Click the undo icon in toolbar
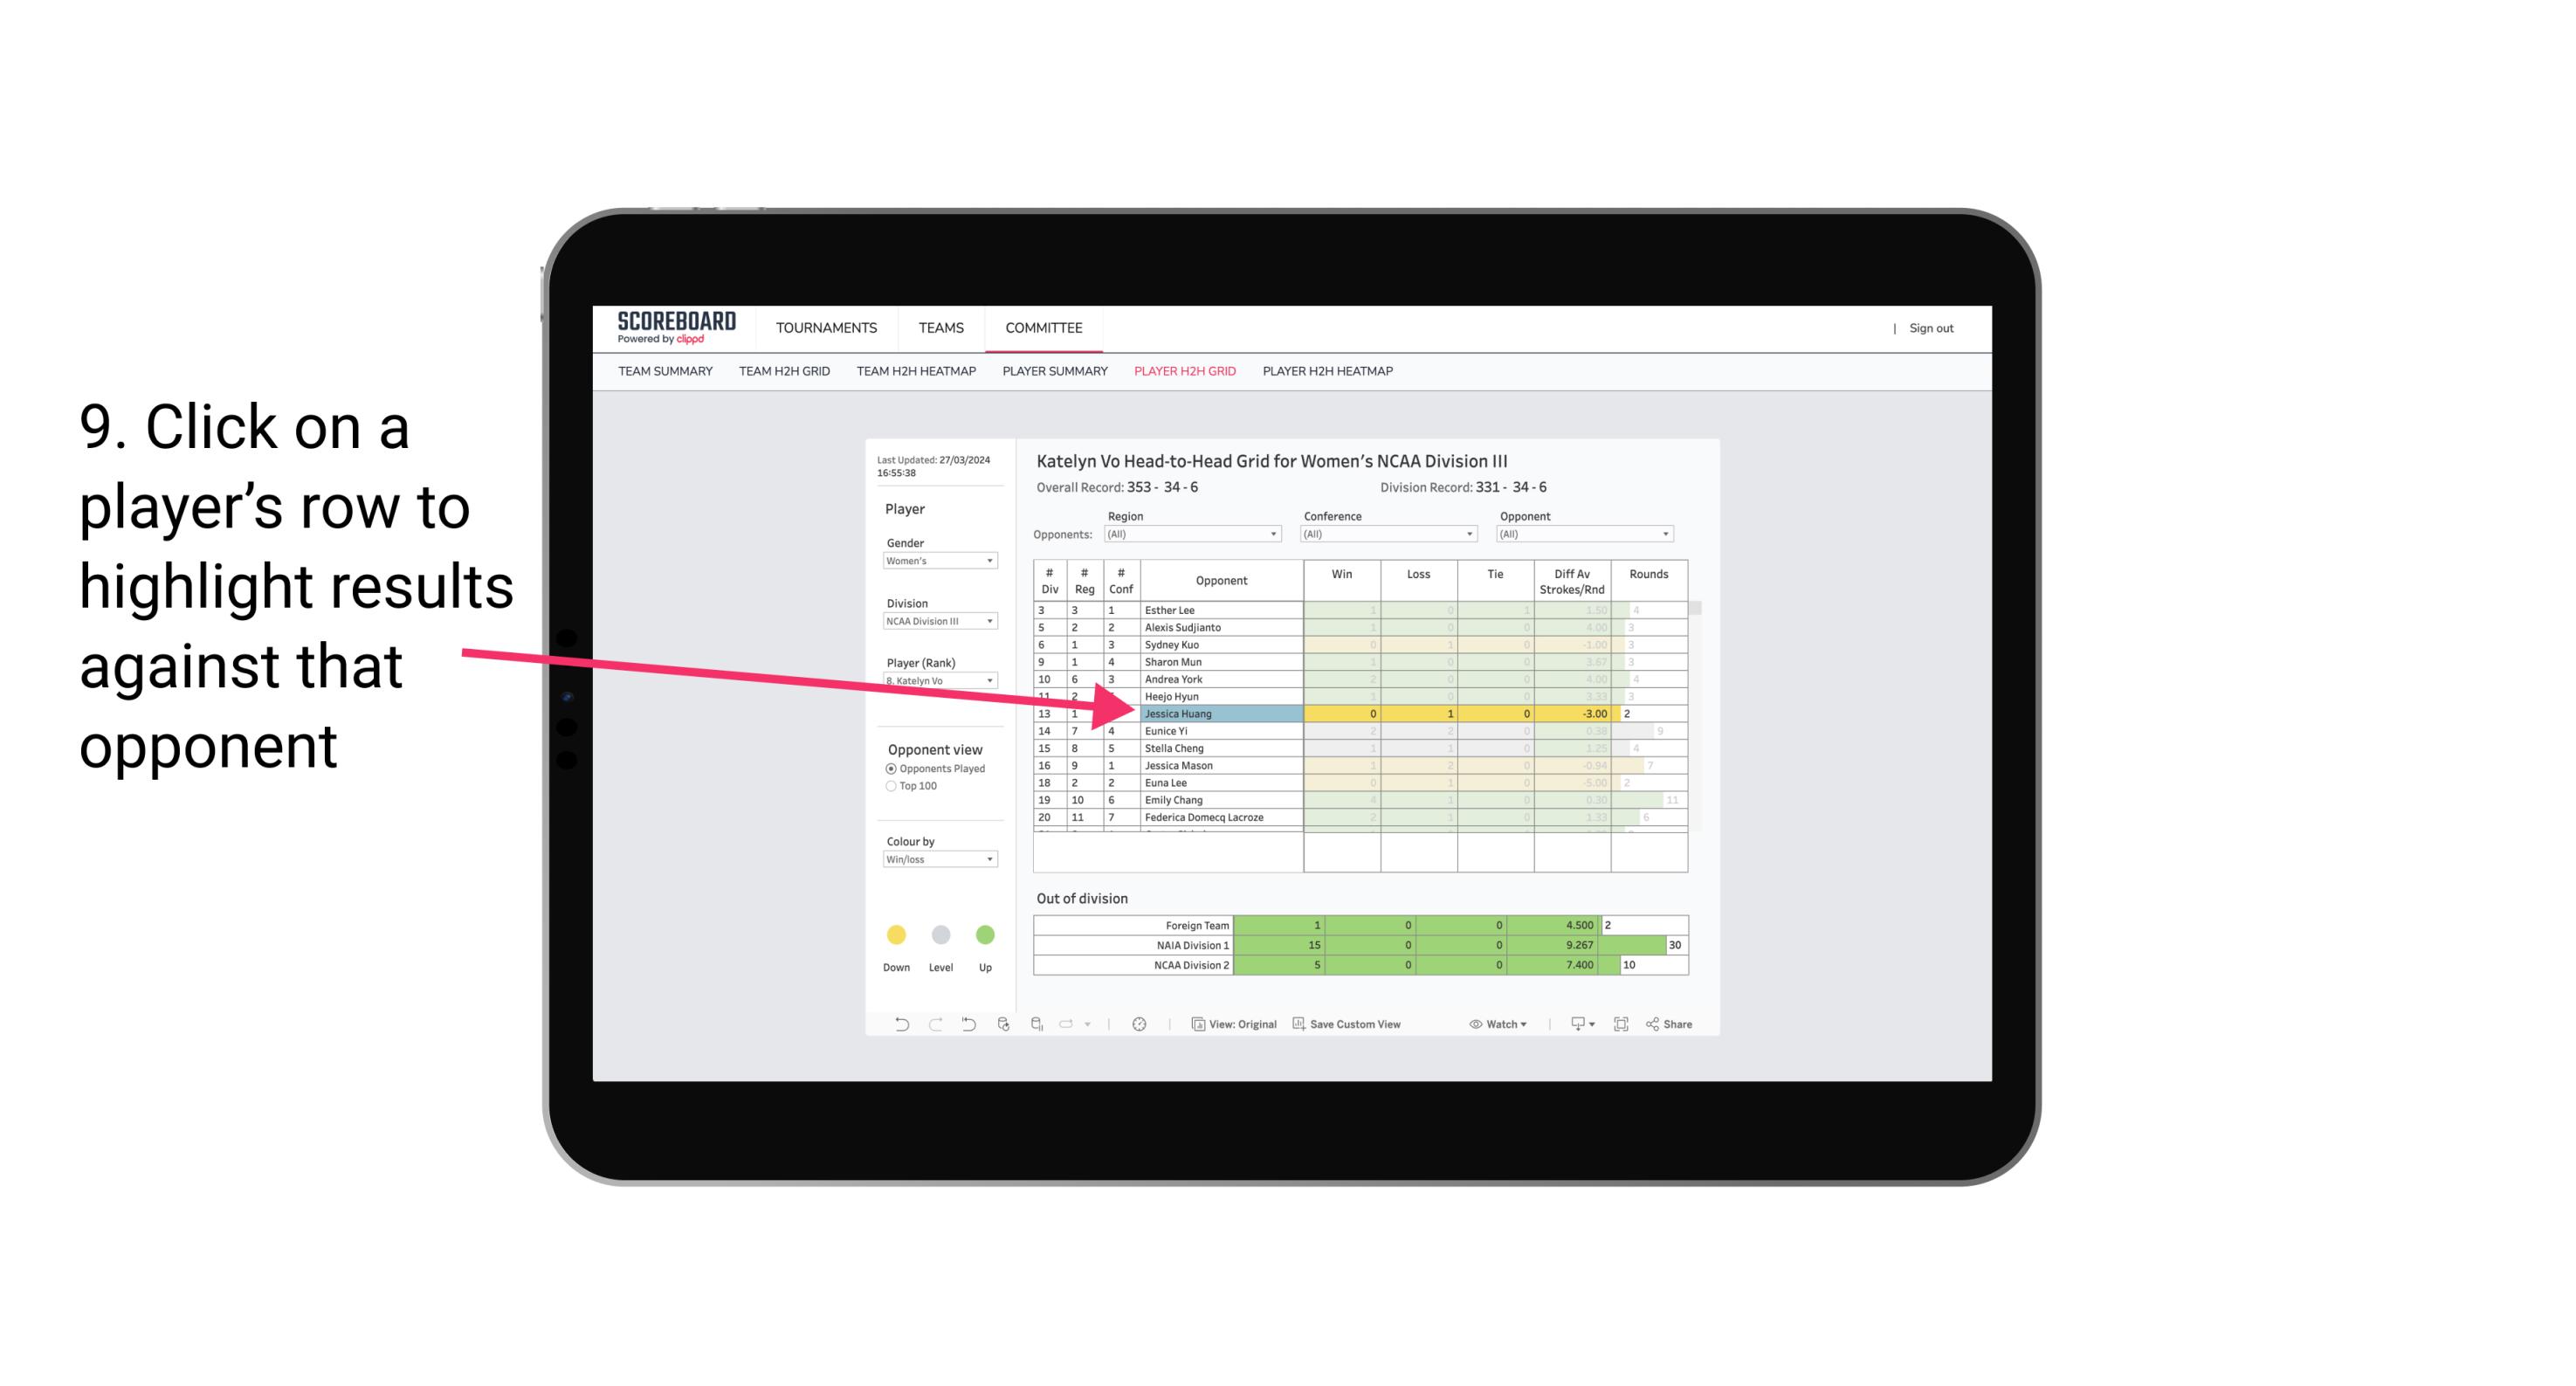Image resolution: width=2576 pixels, height=1386 pixels. pyautogui.click(x=892, y=1028)
